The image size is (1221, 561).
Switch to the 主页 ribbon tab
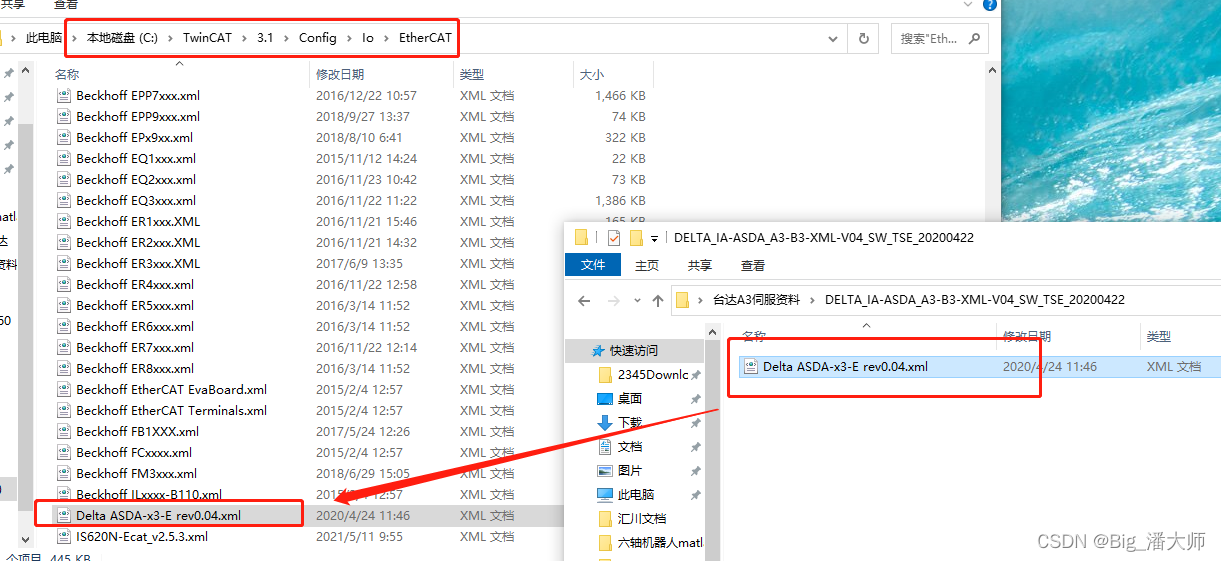click(x=647, y=265)
